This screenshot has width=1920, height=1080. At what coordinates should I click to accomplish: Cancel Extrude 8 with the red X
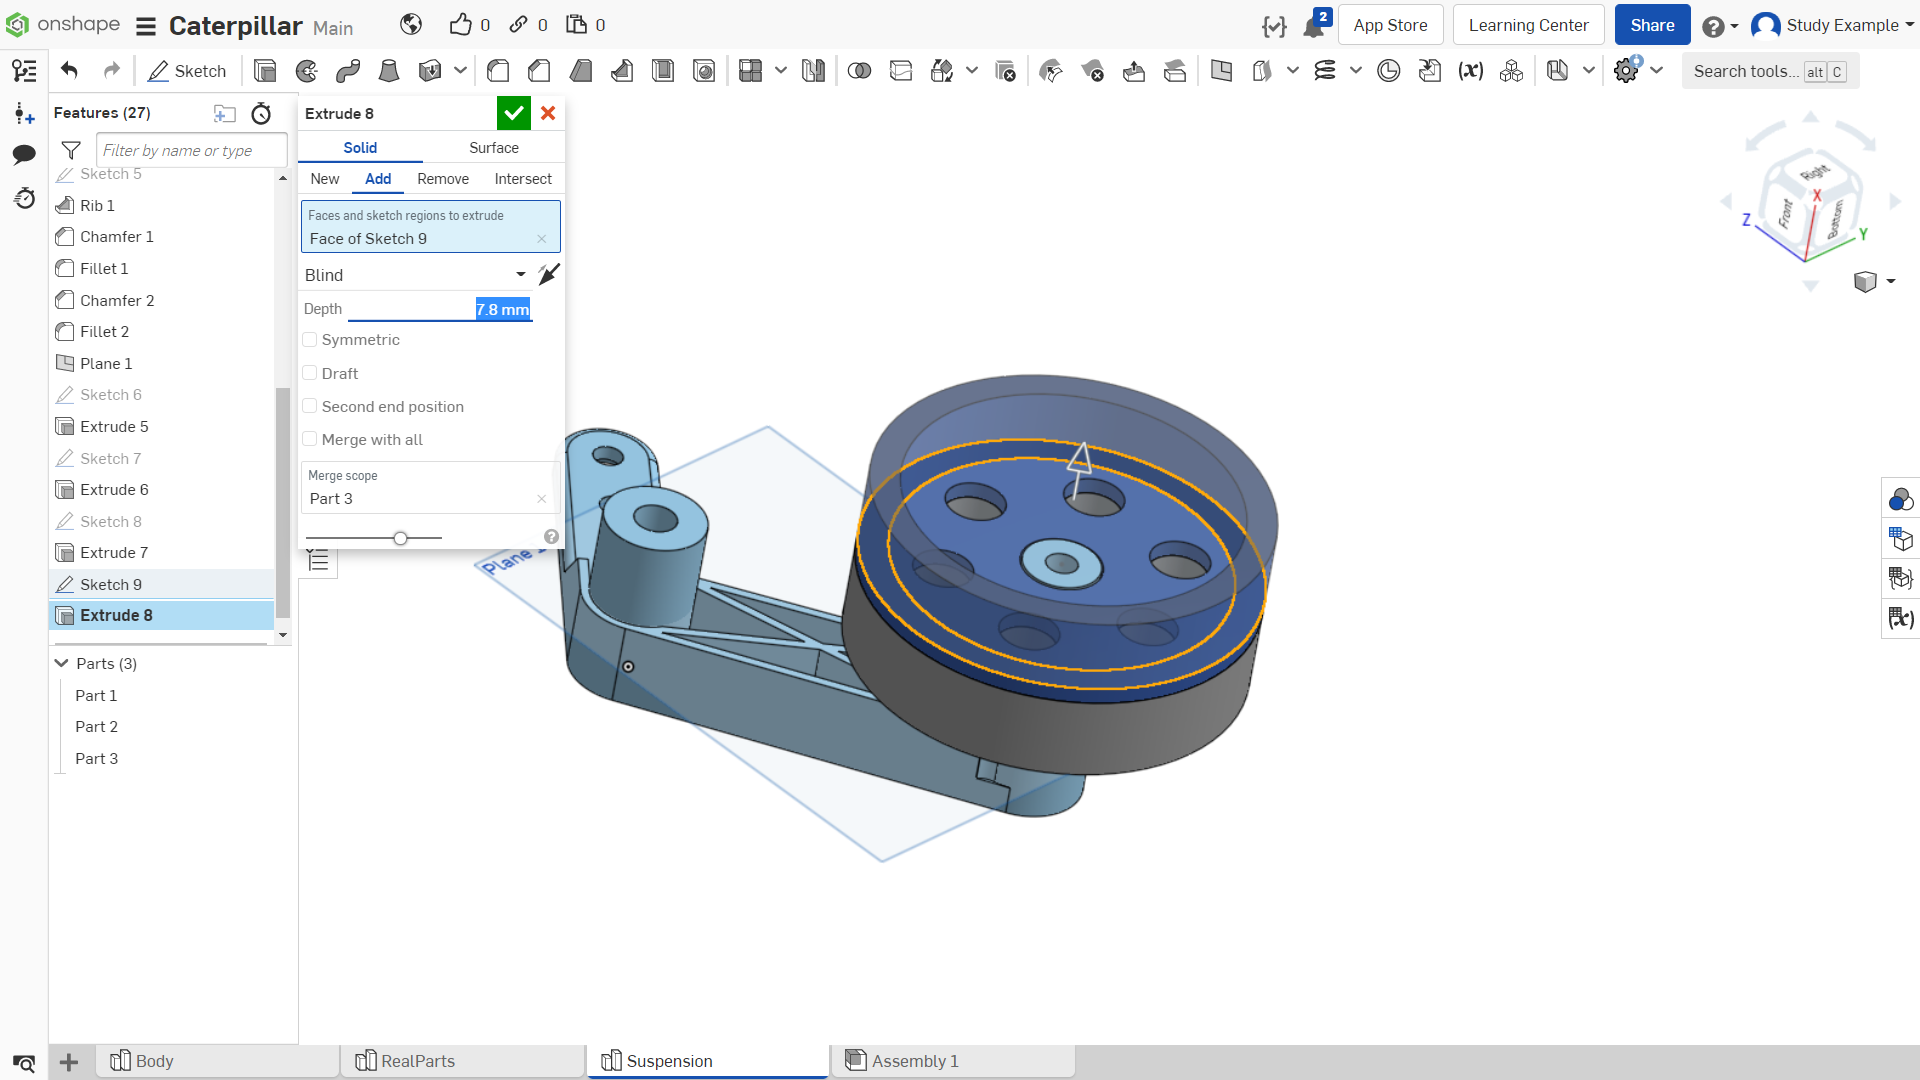point(548,114)
